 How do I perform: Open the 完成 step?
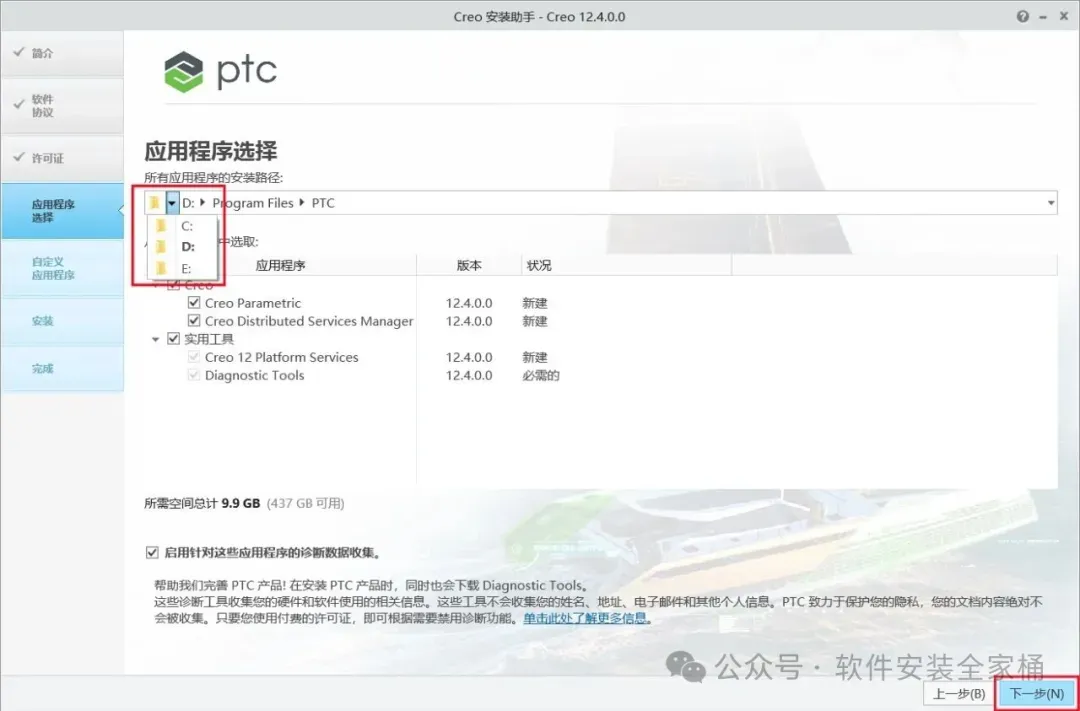[x=62, y=368]
